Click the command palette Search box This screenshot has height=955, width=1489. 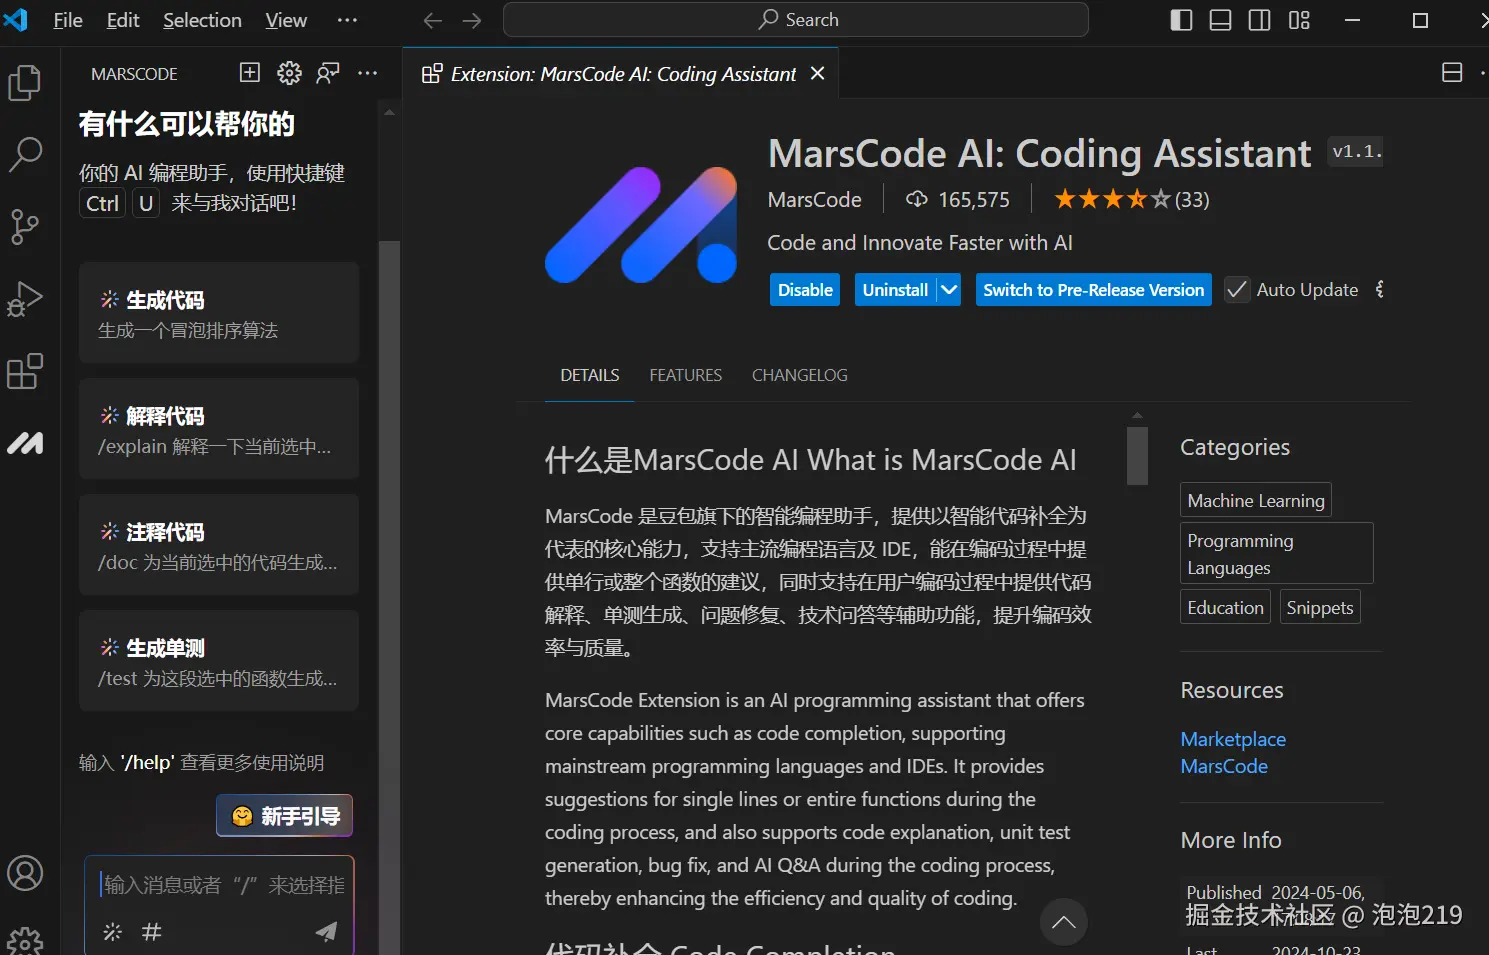796,20
